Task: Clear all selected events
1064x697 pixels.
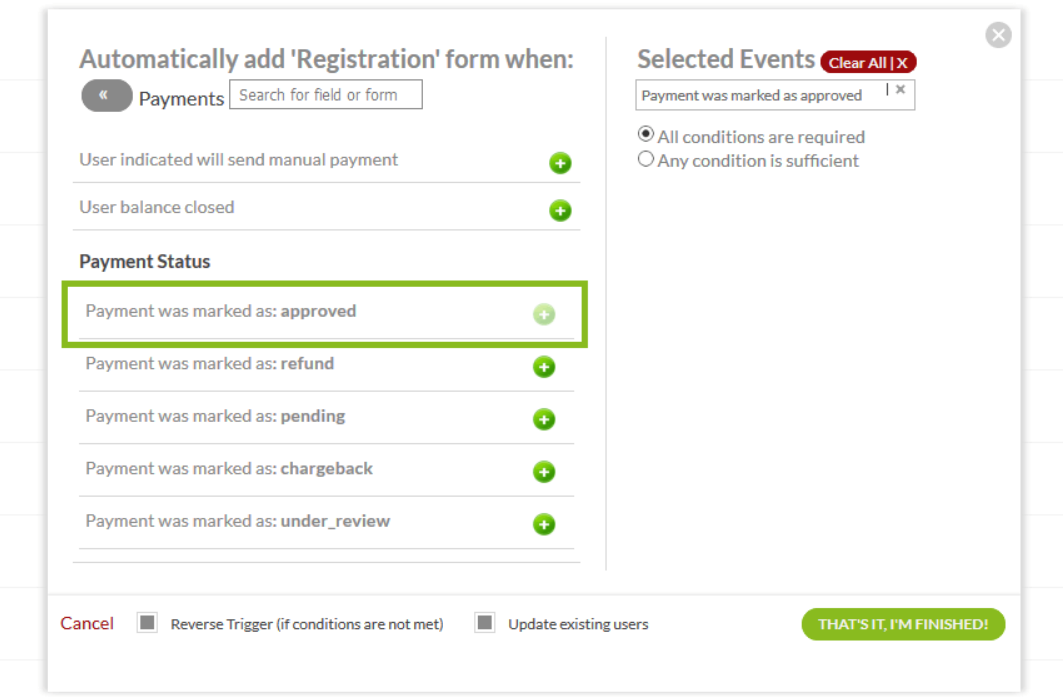Action: [868, 63]
